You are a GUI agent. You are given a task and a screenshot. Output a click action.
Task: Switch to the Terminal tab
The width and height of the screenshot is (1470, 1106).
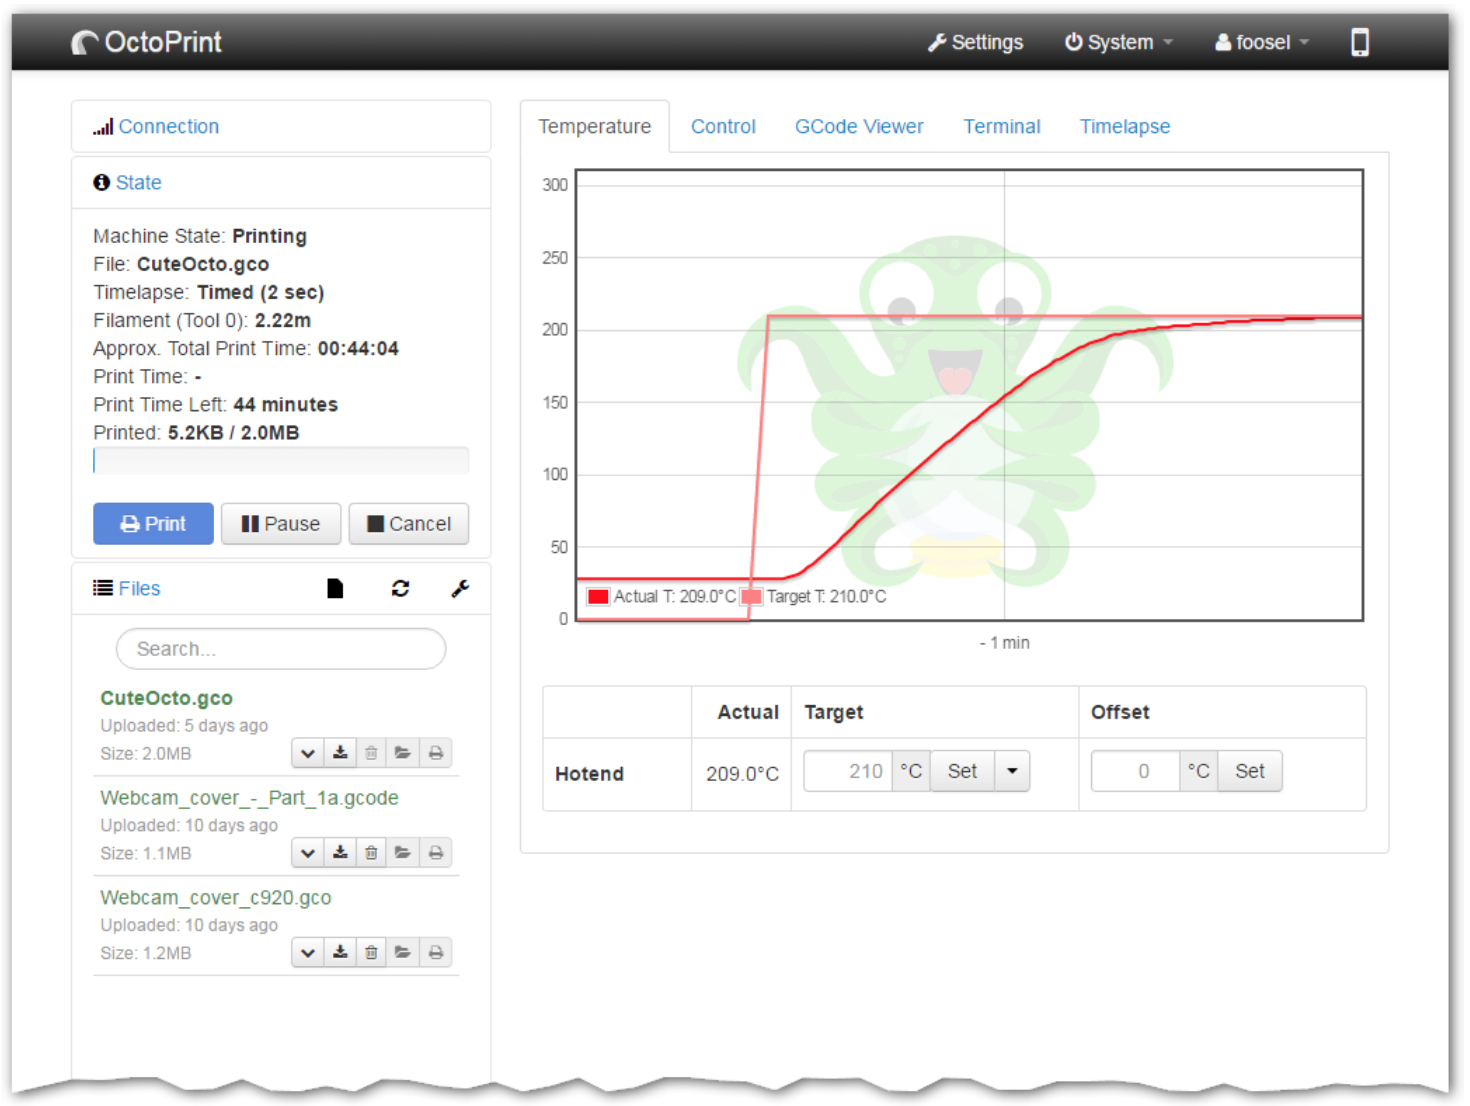pyautogui.click(x=1001, y=126)
